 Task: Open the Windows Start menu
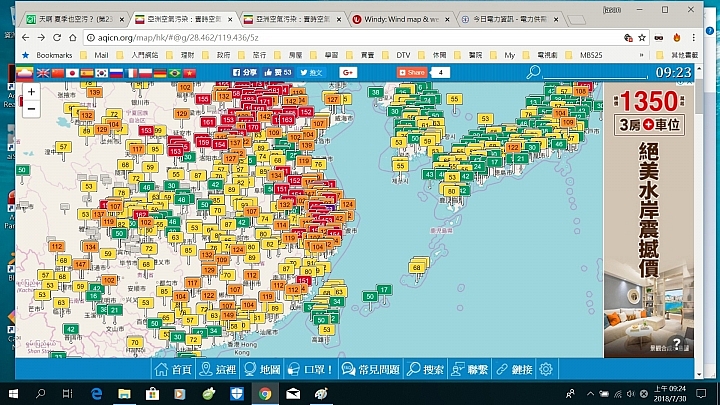coord(13,394)
